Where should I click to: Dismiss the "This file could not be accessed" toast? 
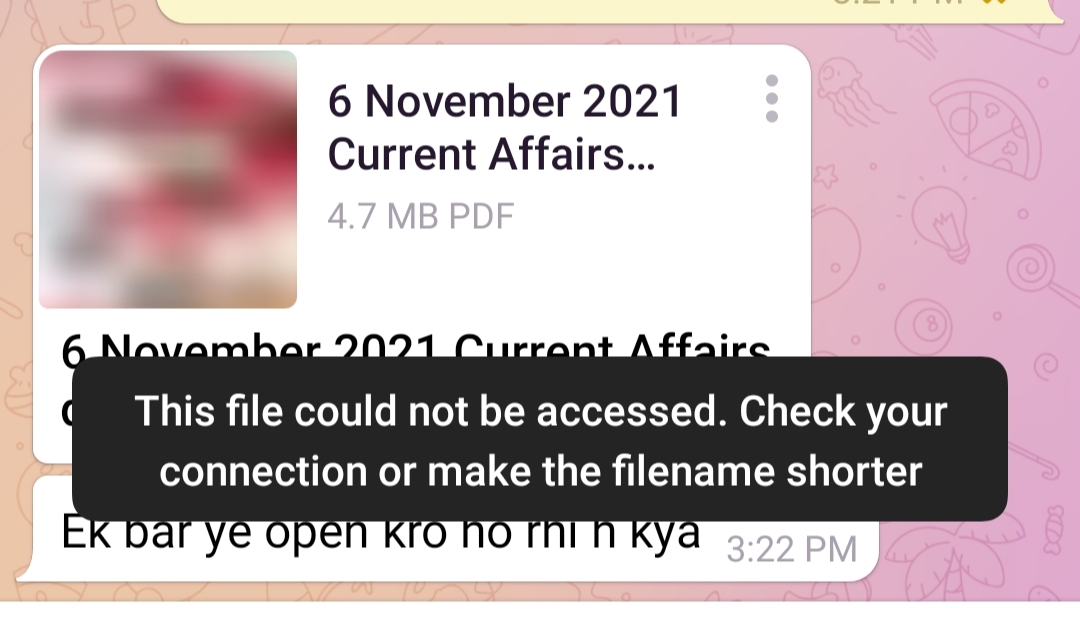(x=539, y=439)
